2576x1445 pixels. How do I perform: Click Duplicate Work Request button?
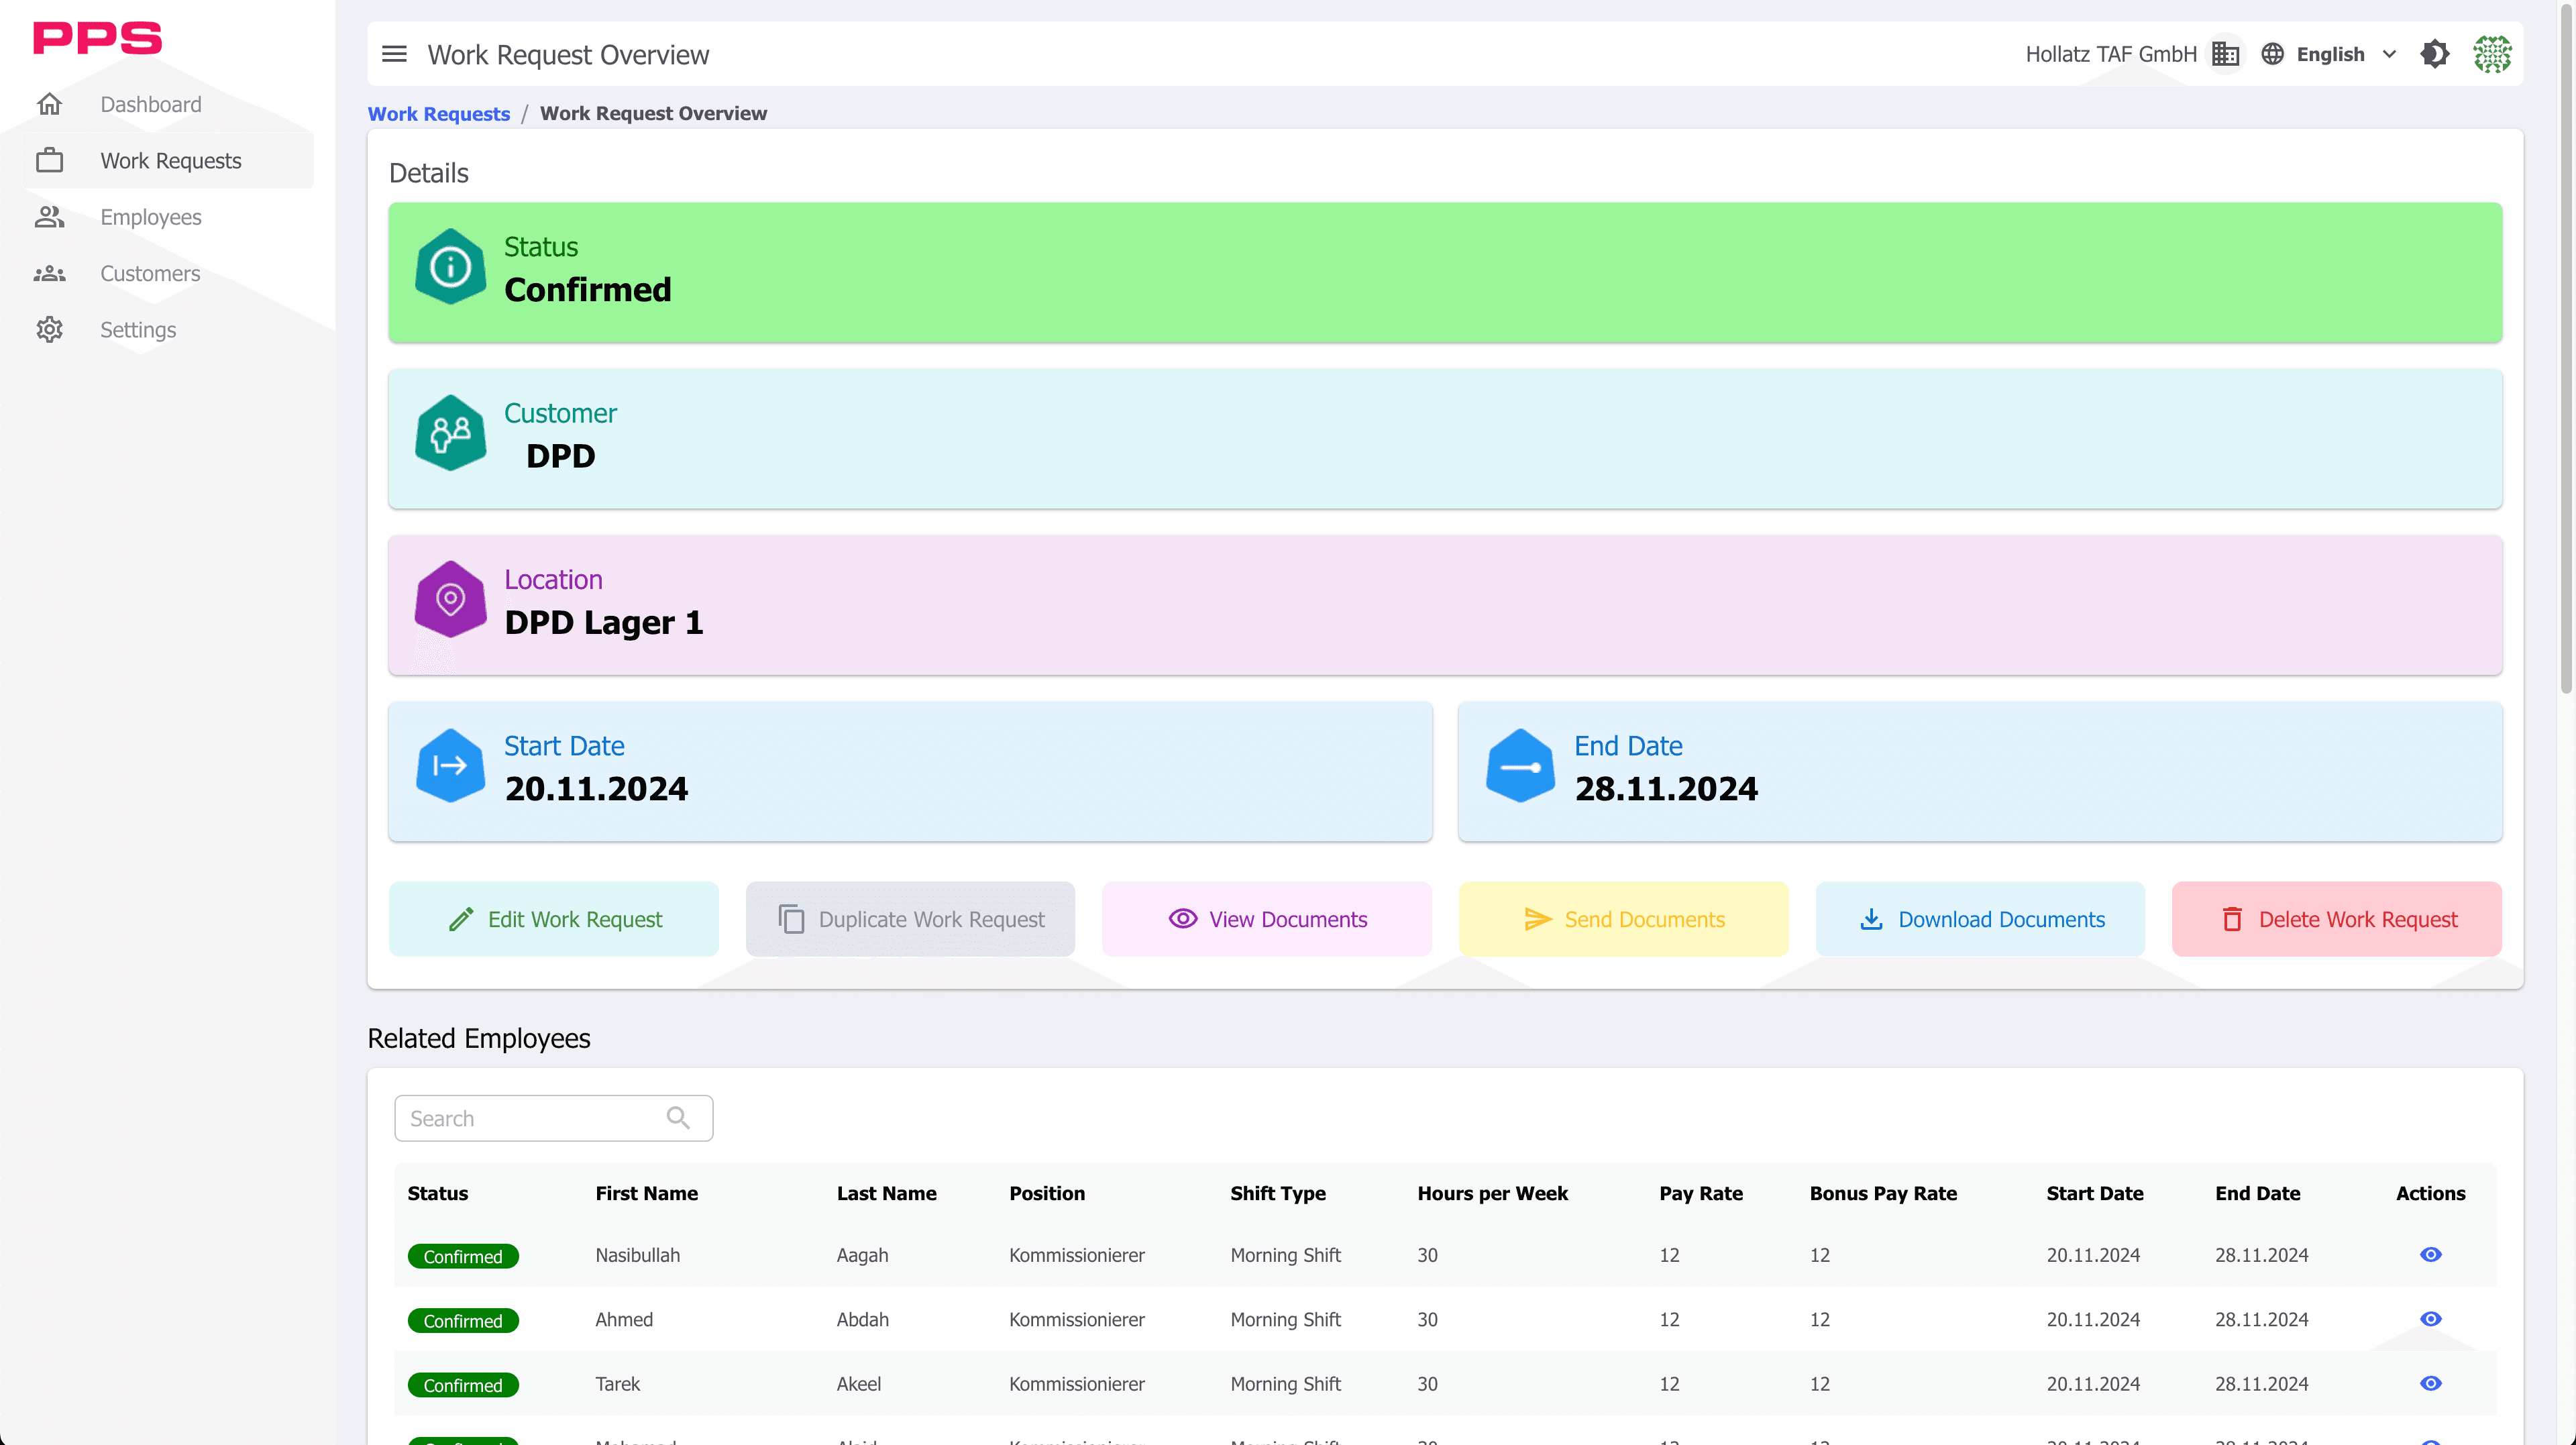(910, 919)
